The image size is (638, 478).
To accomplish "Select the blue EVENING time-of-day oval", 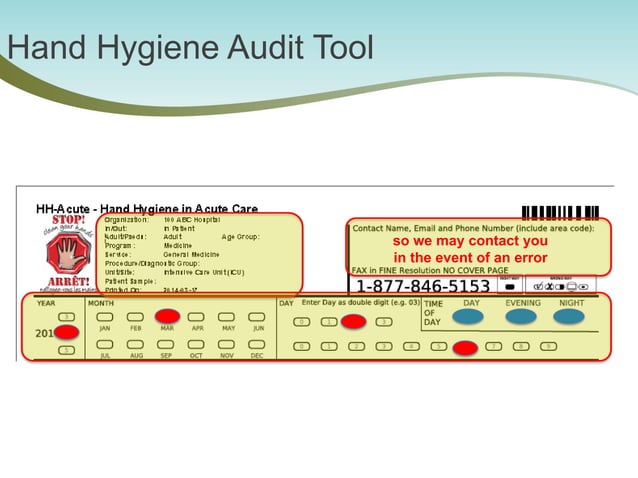I will (x=521, y=316).
